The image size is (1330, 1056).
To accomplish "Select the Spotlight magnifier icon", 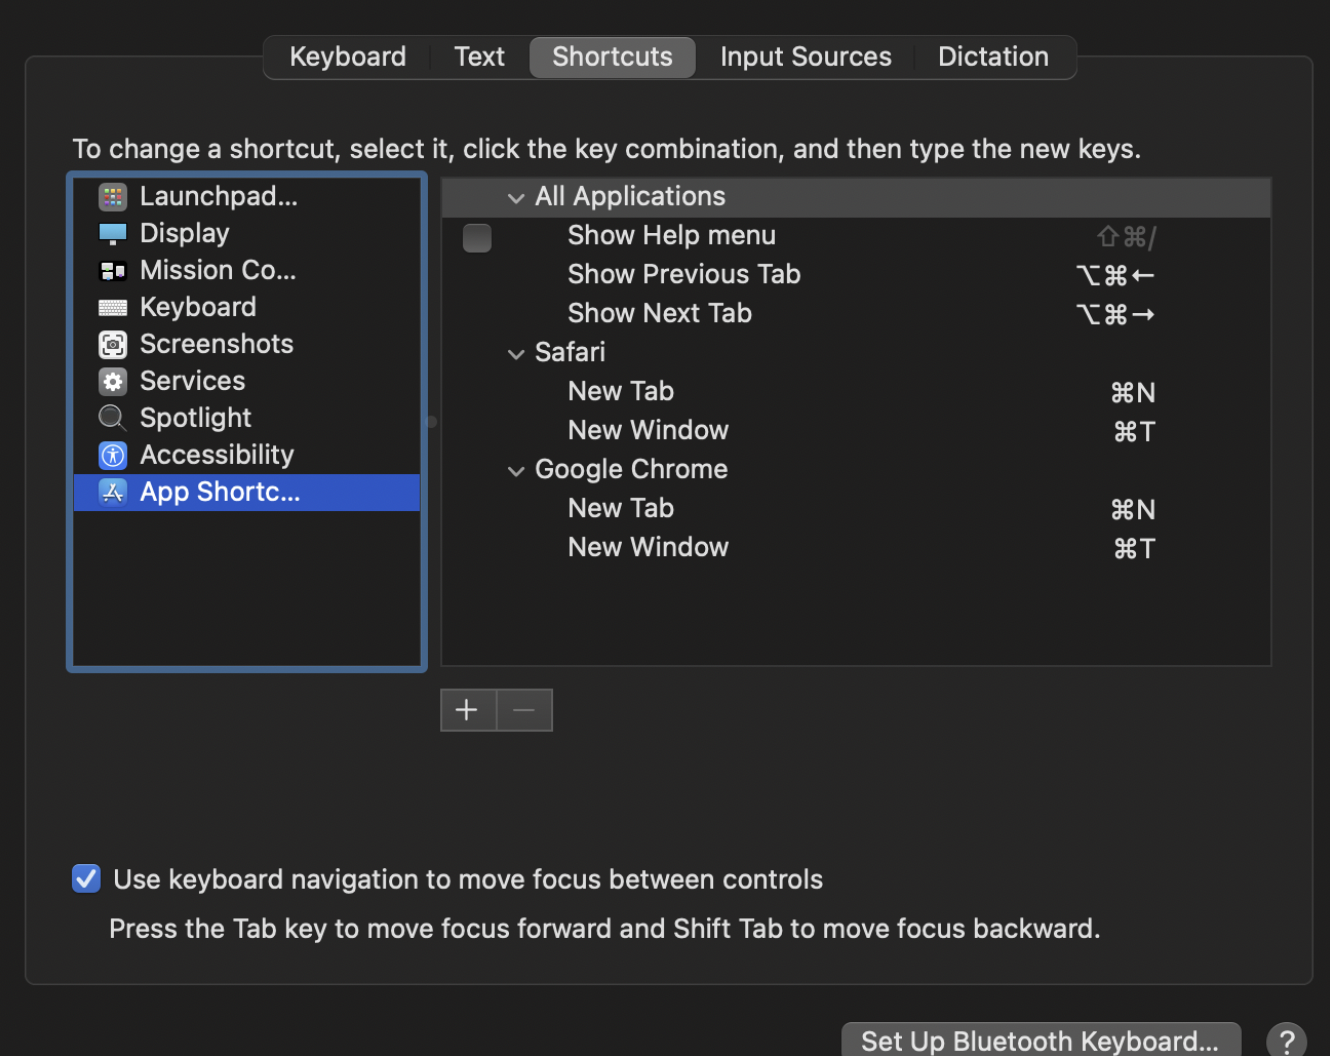I will [113, 418].
